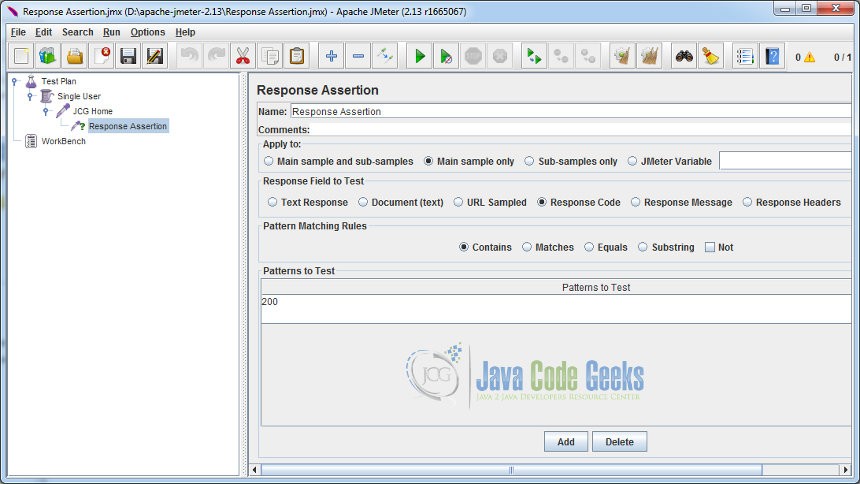The image size is (860, 484).
Task: Click the Copy icon in toolbar
Action: pos(270,56)
